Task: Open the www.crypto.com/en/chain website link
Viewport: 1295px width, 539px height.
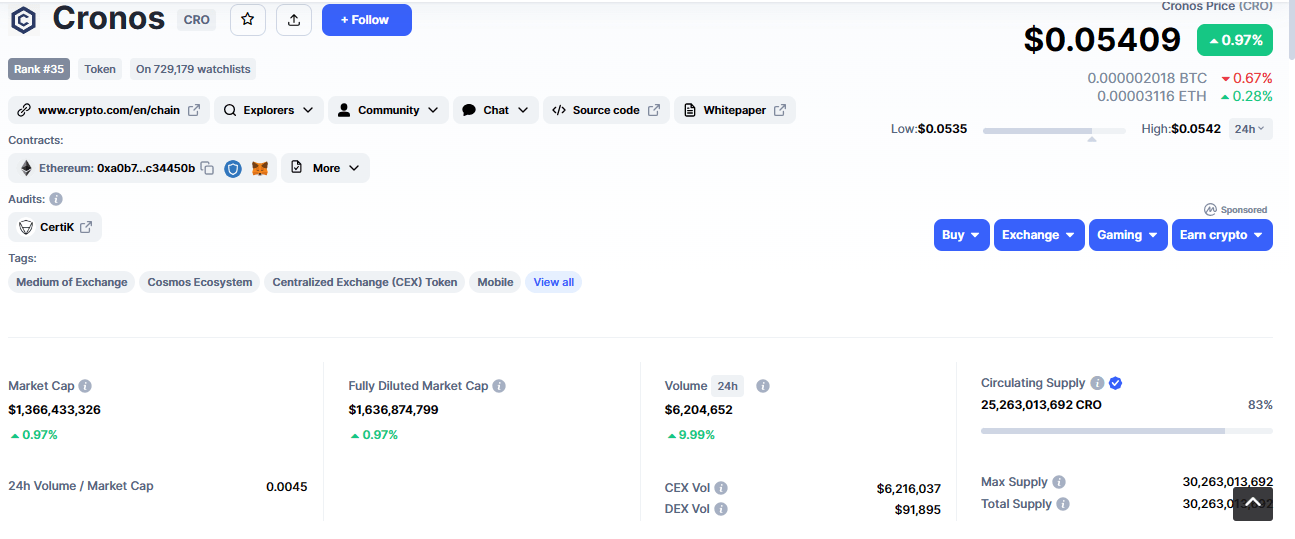Action: [109, 110]
